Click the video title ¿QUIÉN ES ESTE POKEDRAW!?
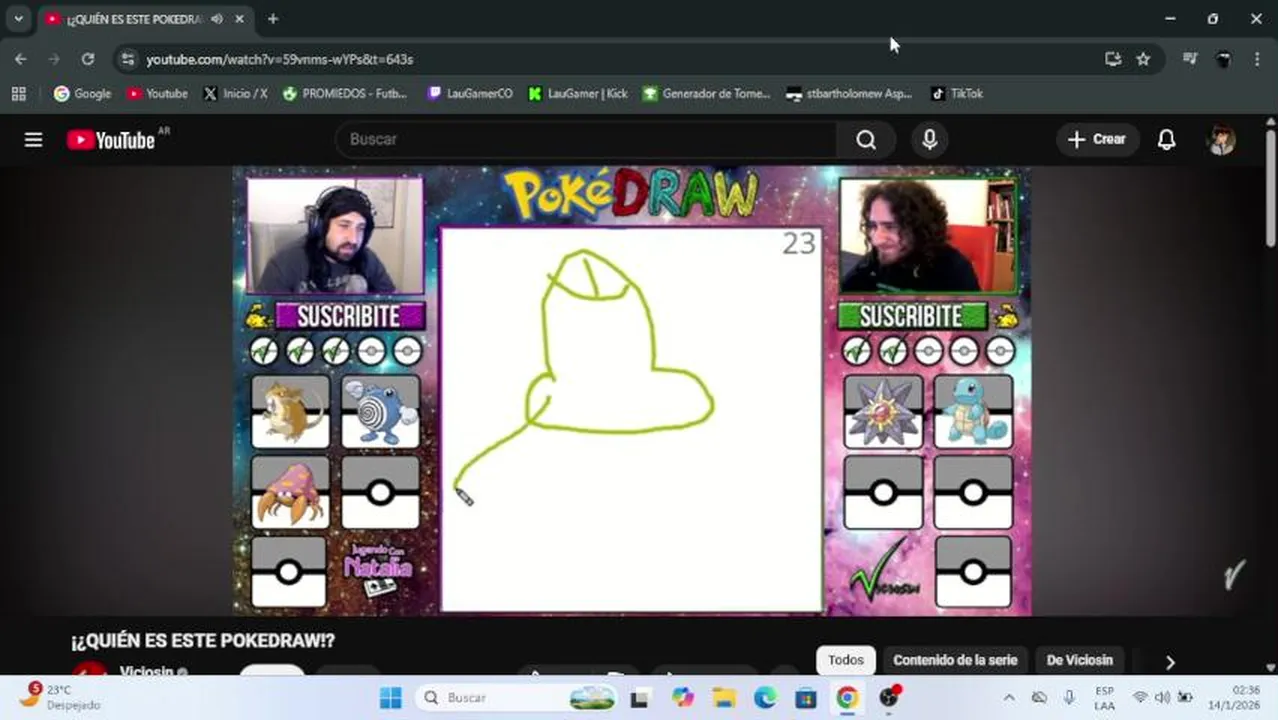1278x720 pixels. (203, 640)
